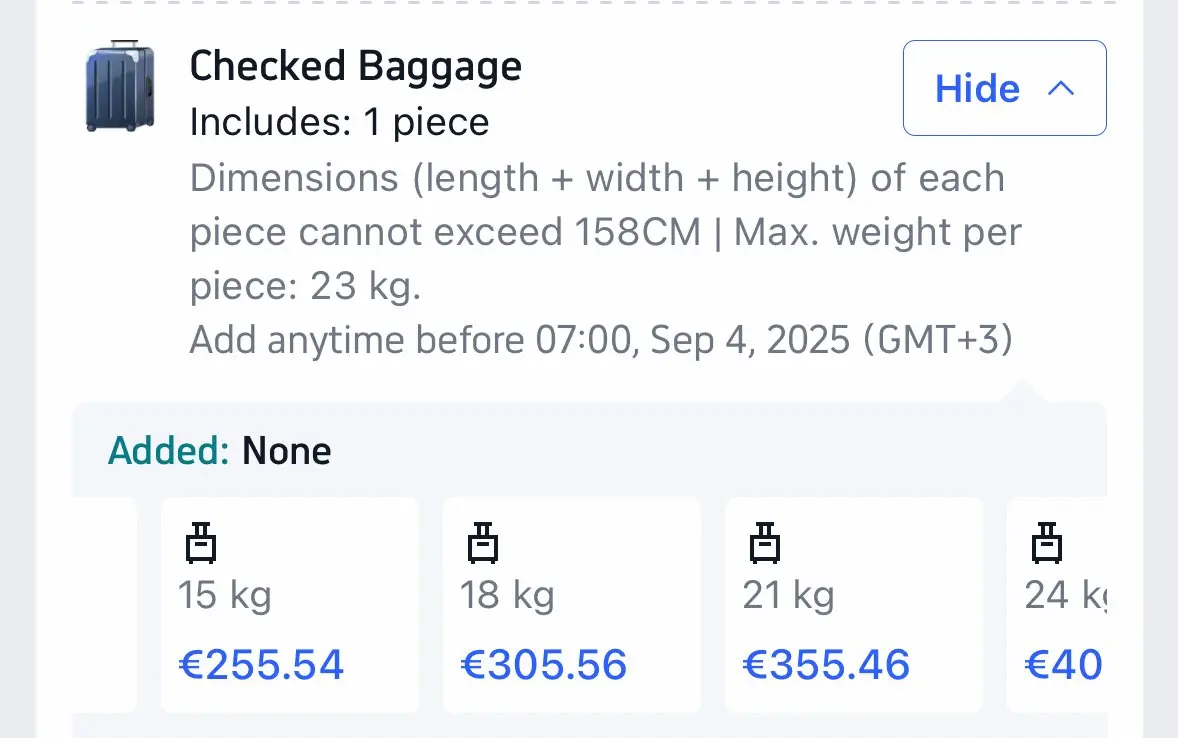The image size is (1178, 738).
Task: Click the luggage icon on the 21 kg card
Action: click(x=765, y=543)
